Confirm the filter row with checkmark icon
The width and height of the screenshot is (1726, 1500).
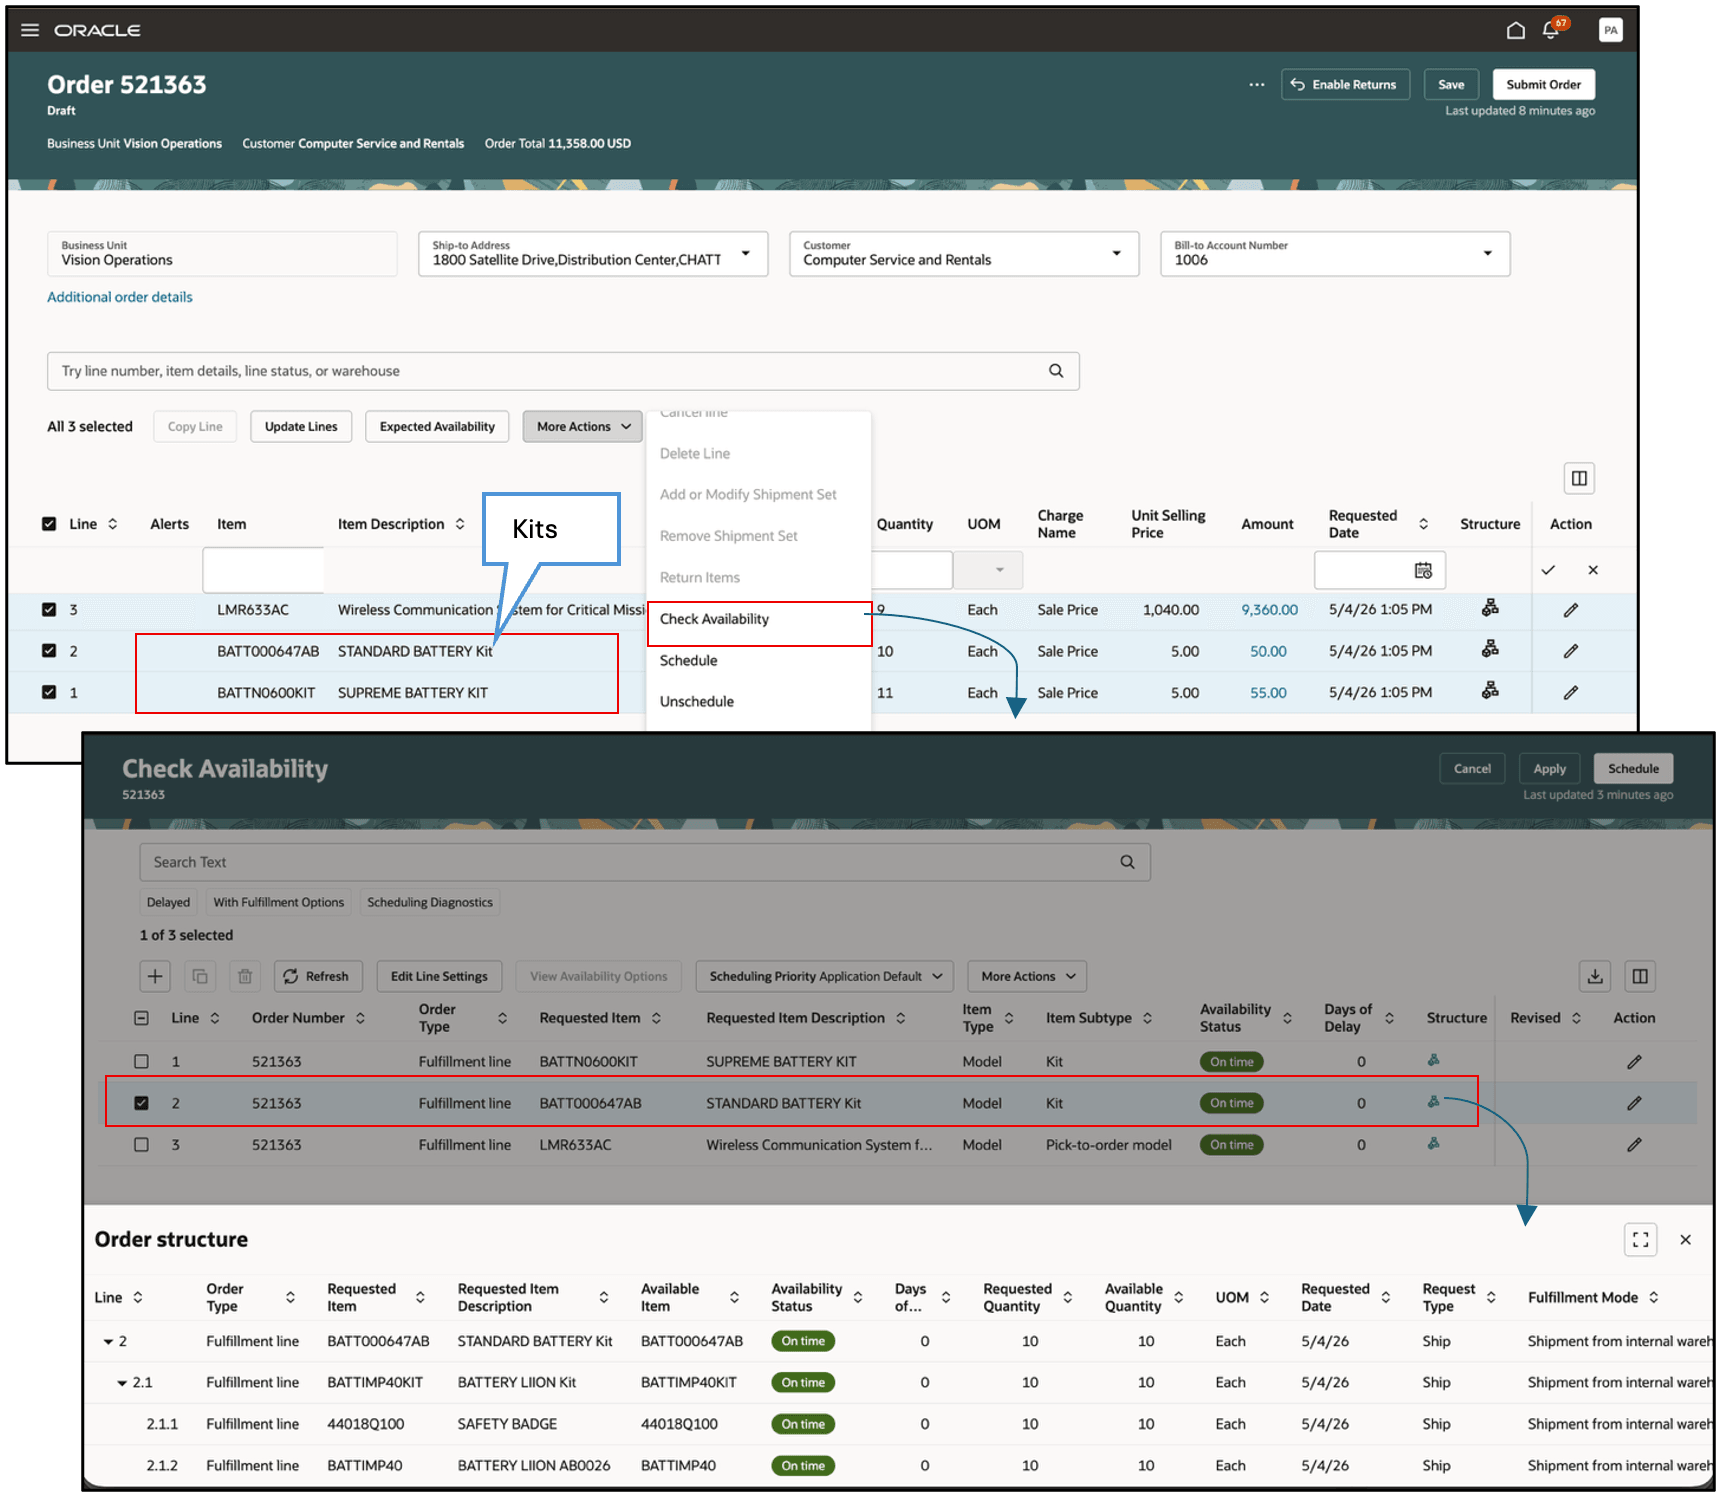point(1548,570)
